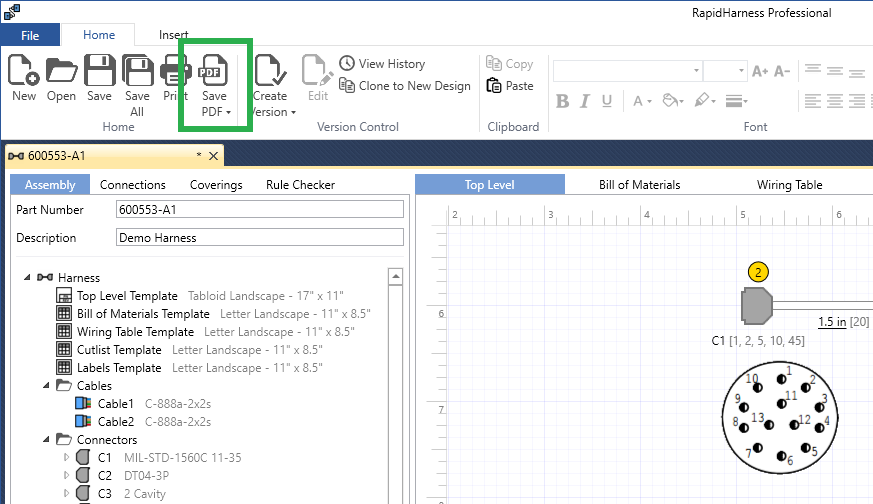
Task: Open the font family combo box
Action: [x=627, y=71]
